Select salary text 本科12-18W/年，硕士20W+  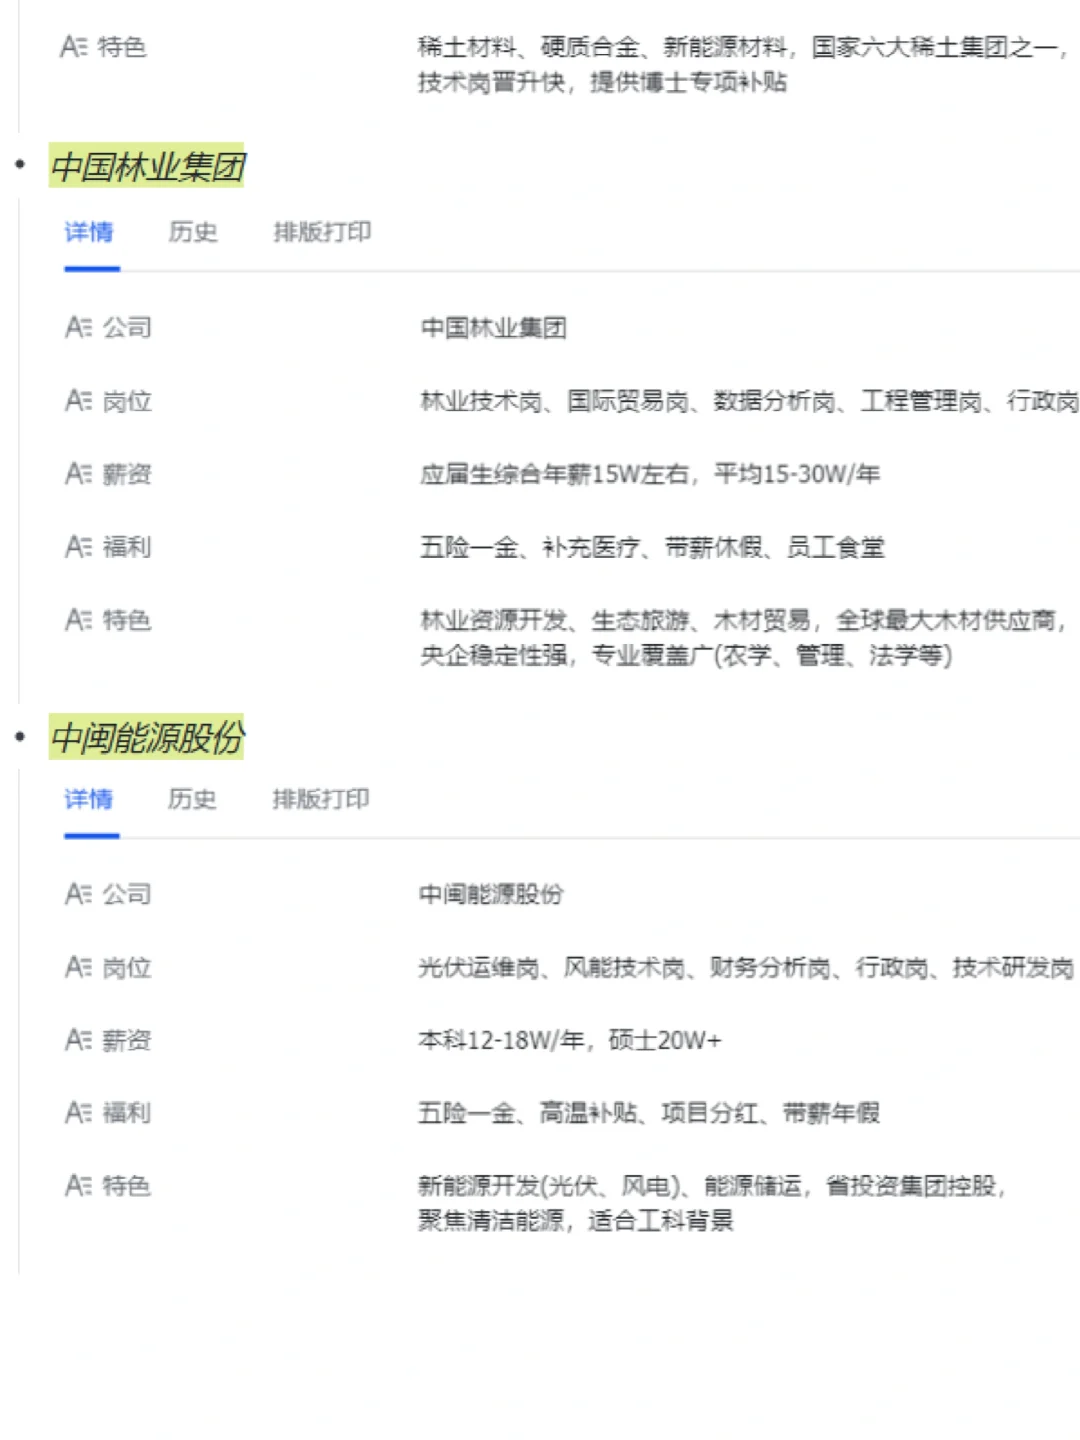(x=569, y=1040)
